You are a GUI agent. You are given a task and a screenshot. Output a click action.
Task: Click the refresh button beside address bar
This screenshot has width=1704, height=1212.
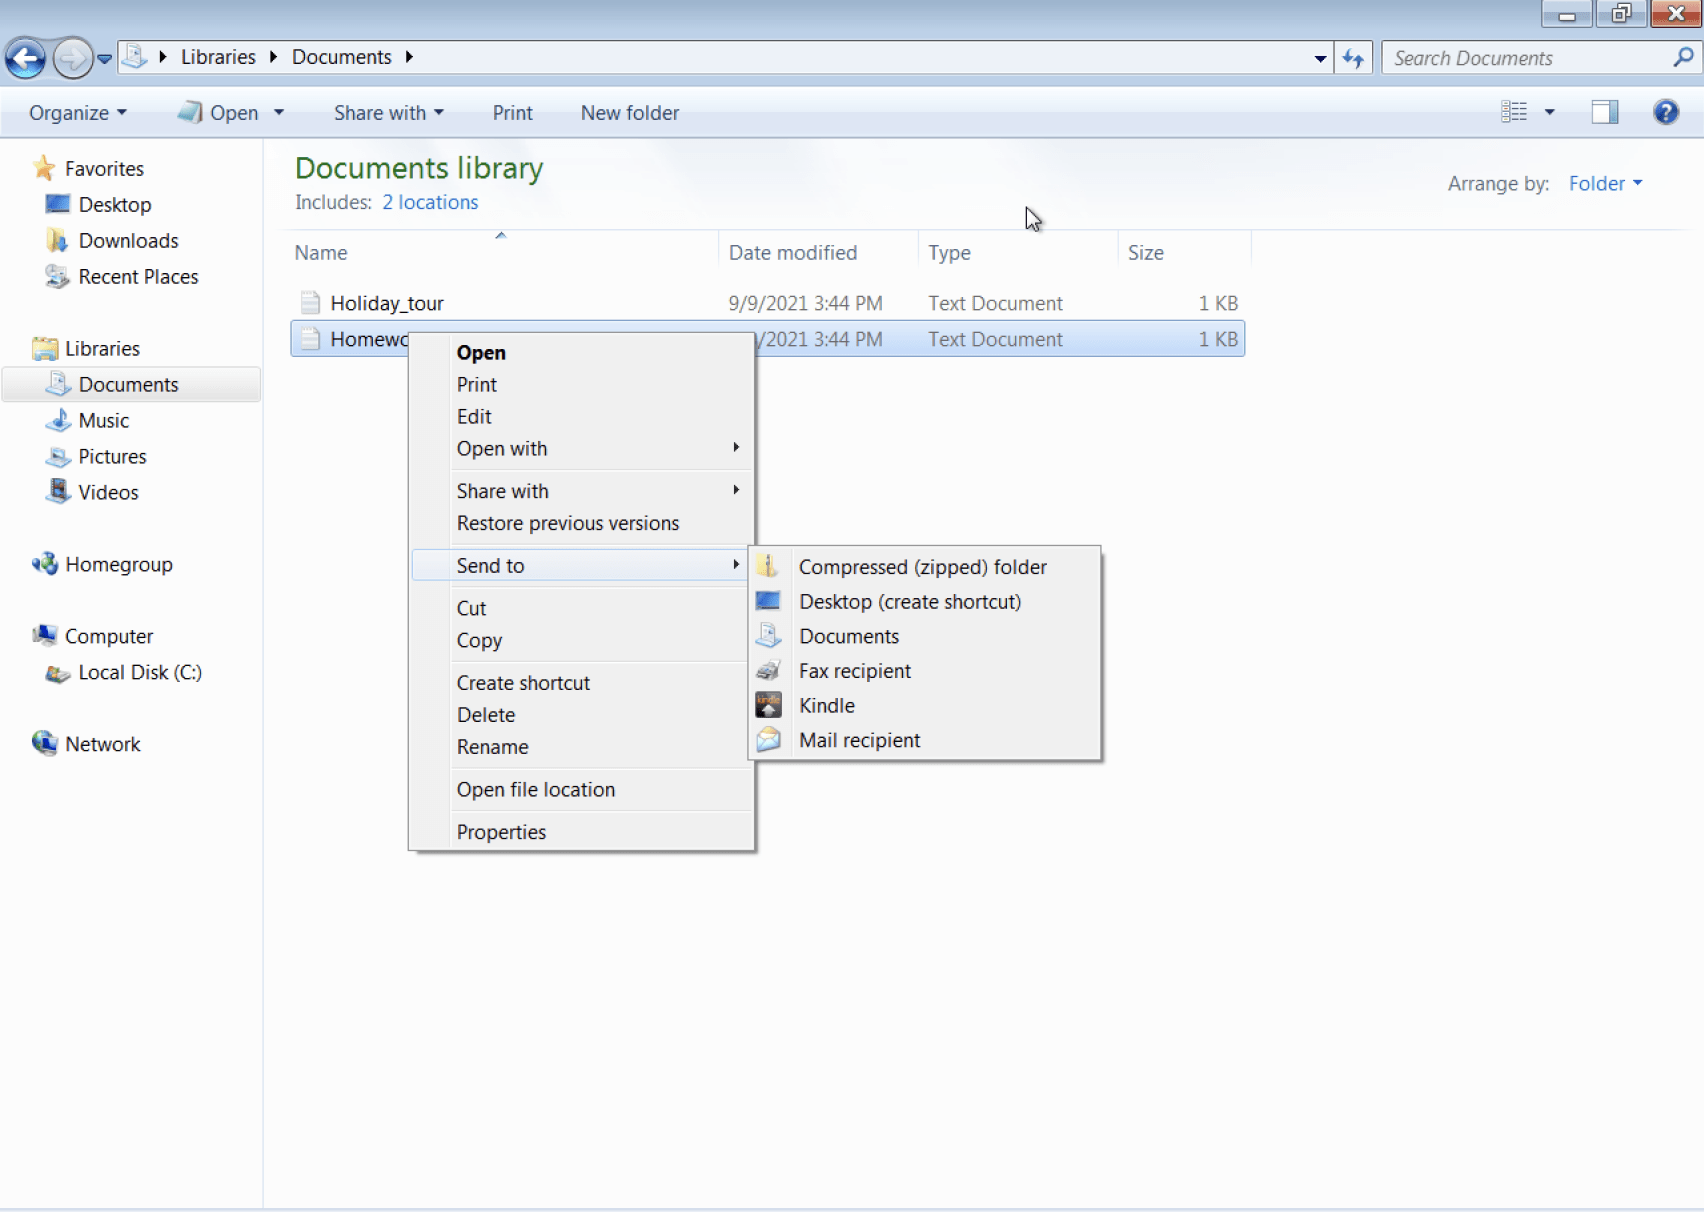click(1353, 58)
